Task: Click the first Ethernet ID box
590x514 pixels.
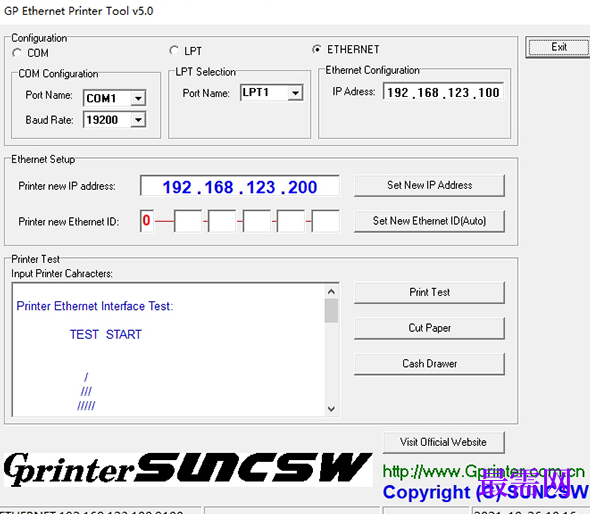Action: (x=147, y=221)
